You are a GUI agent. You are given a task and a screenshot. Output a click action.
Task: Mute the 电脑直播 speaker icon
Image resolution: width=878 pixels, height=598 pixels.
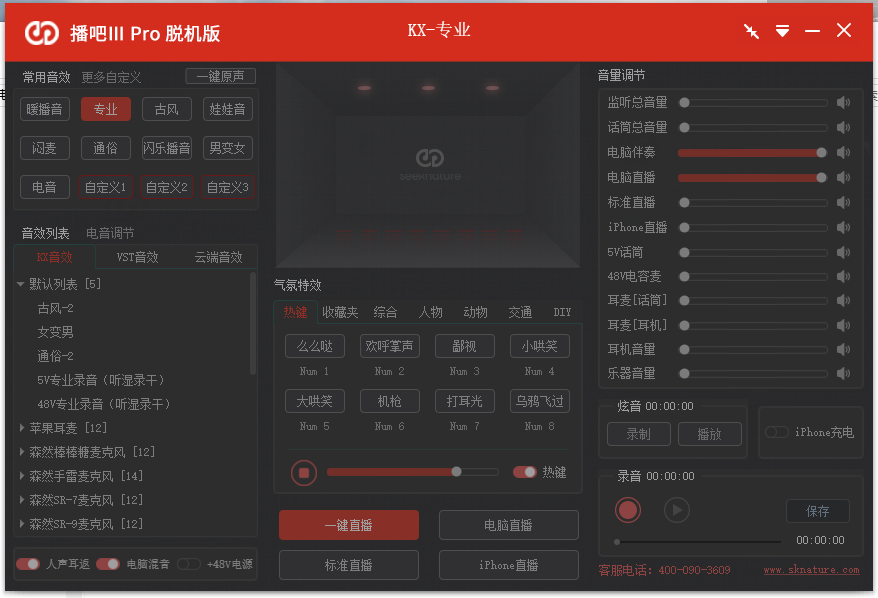[843, 177]
